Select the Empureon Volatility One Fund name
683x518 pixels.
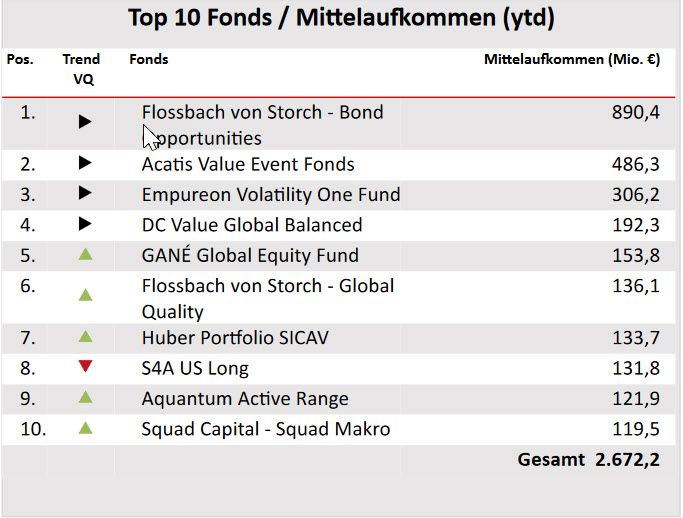click(x=270, y=195)
